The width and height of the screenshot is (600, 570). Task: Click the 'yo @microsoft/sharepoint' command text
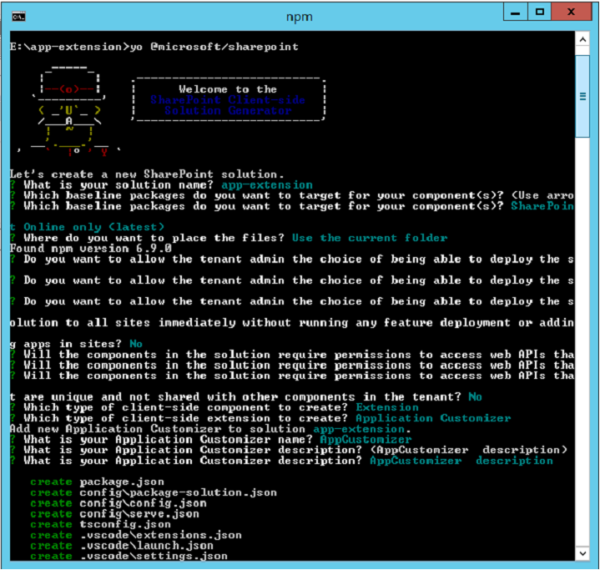215,47
